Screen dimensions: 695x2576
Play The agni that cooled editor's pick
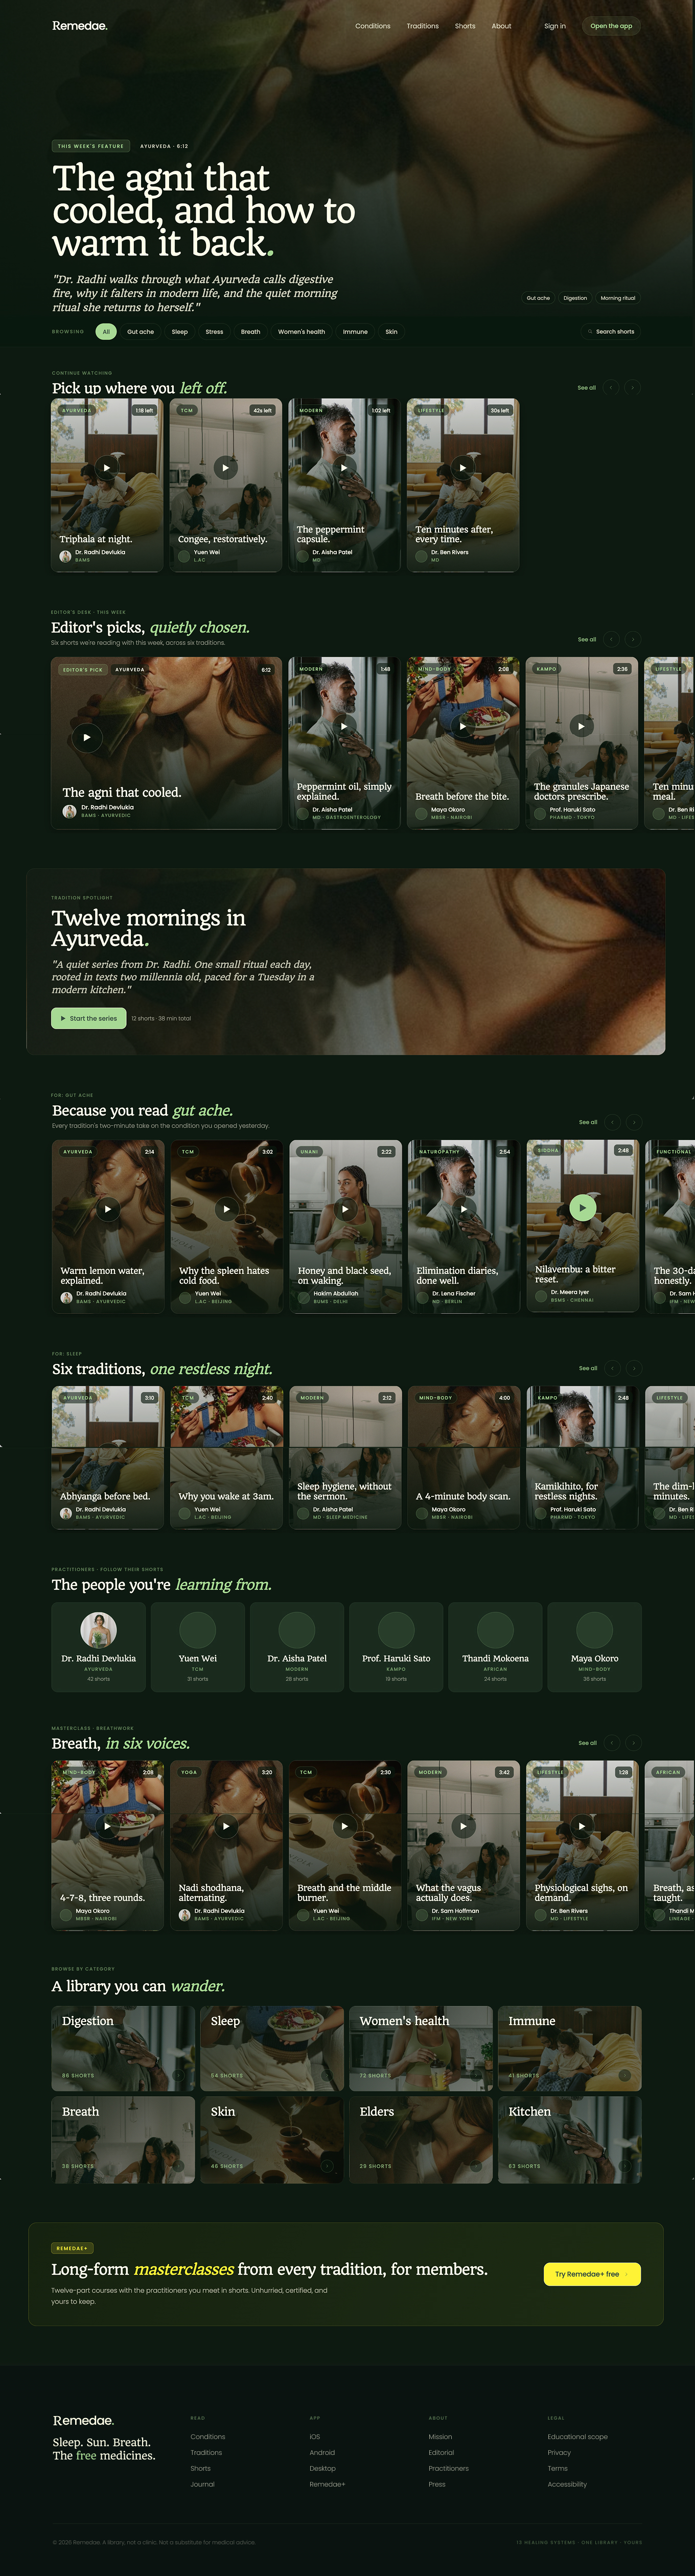[x=87, y=737]
